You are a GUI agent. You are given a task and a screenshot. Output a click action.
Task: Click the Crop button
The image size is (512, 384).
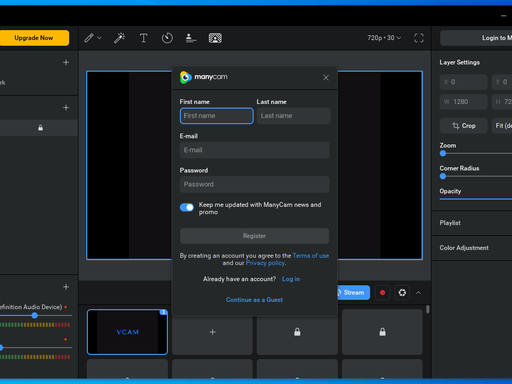[464, 126]
